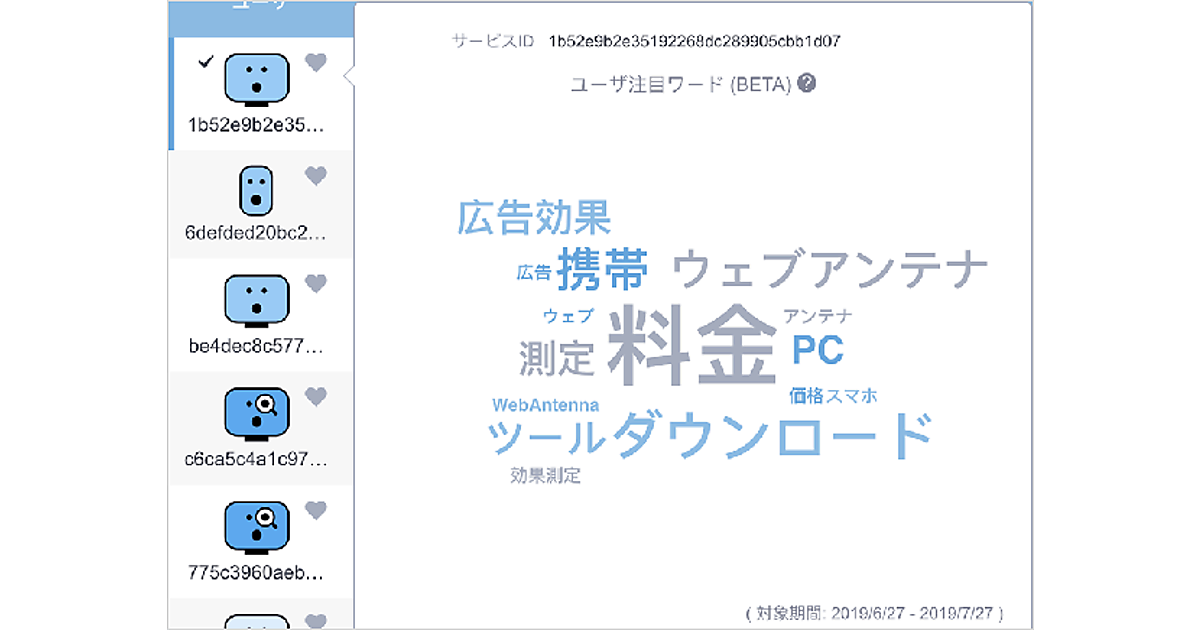Click the user ID text c6ca5c4a1c97...
This screenshot has width=1200, height=630.
[256, 460]
